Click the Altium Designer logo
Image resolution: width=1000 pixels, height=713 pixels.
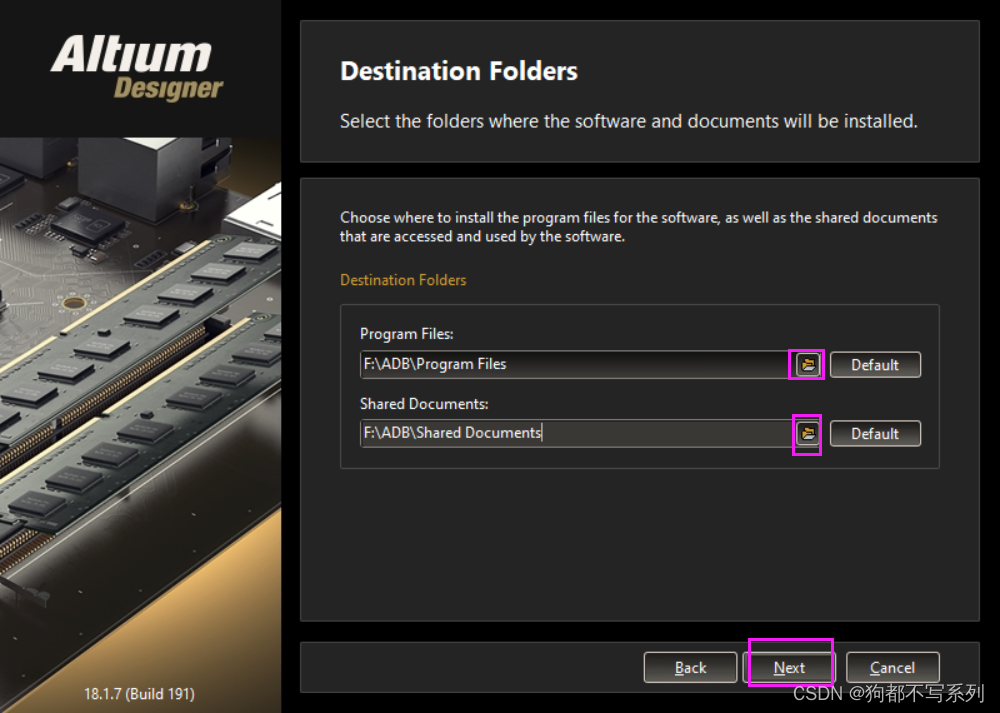click(x=136, y=68)
